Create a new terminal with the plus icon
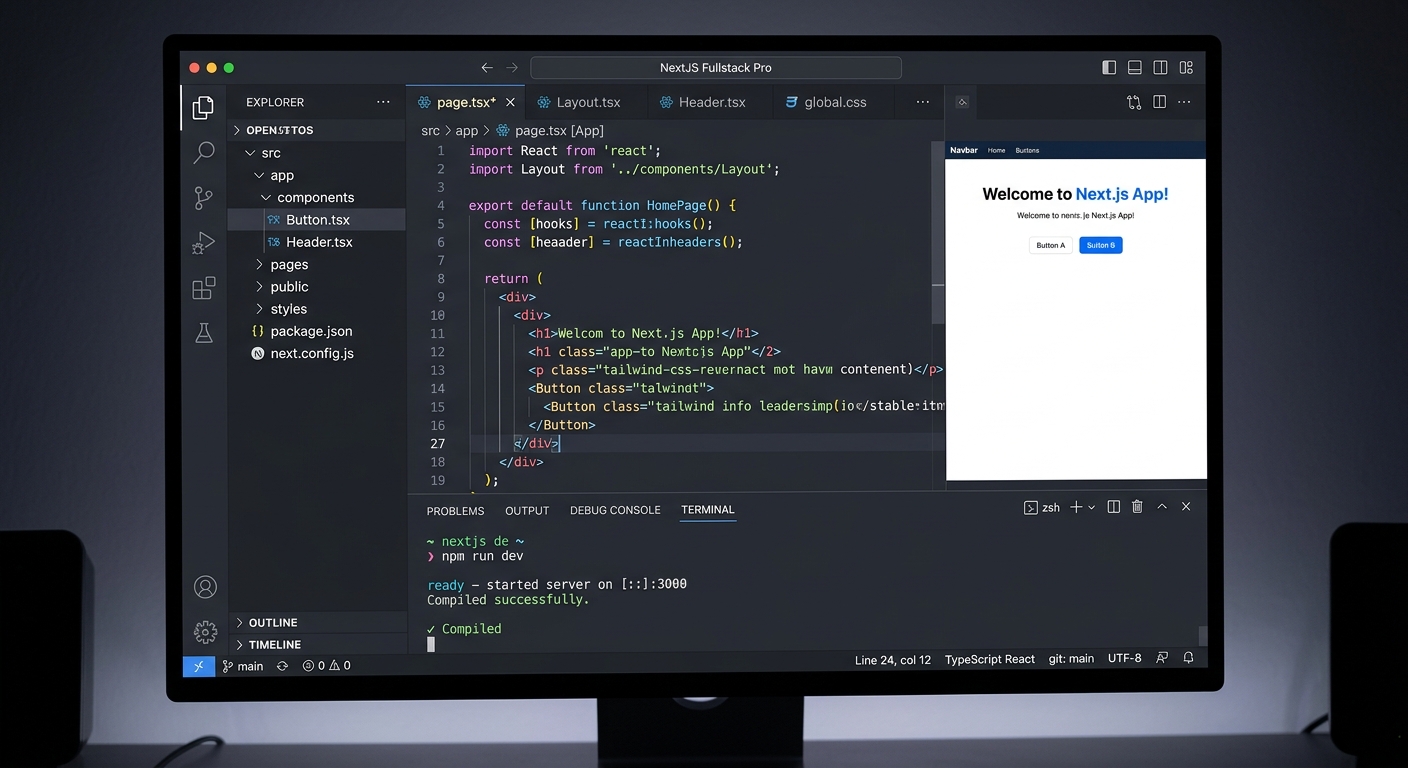 (1075, 507)
